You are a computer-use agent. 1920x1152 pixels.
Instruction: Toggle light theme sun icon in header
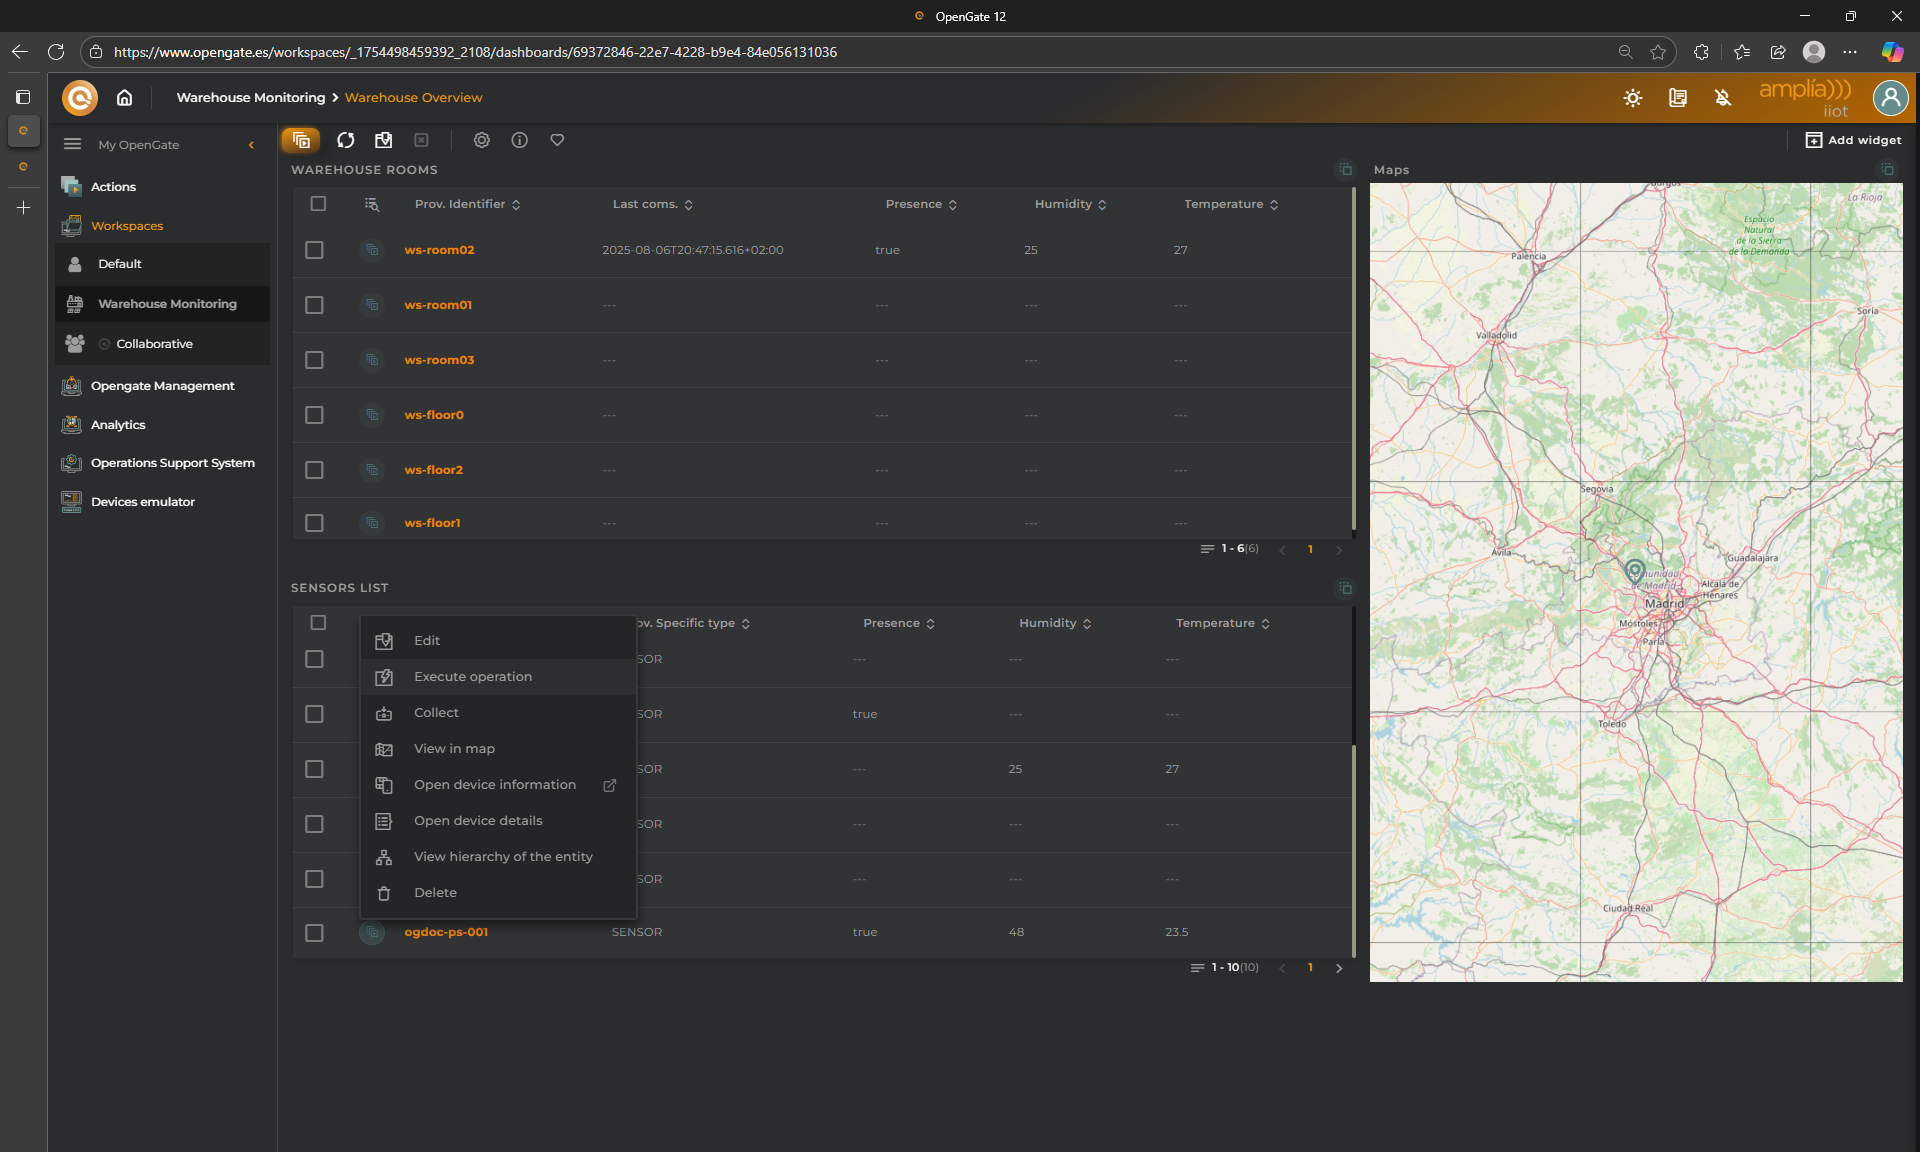[1632, 98]
